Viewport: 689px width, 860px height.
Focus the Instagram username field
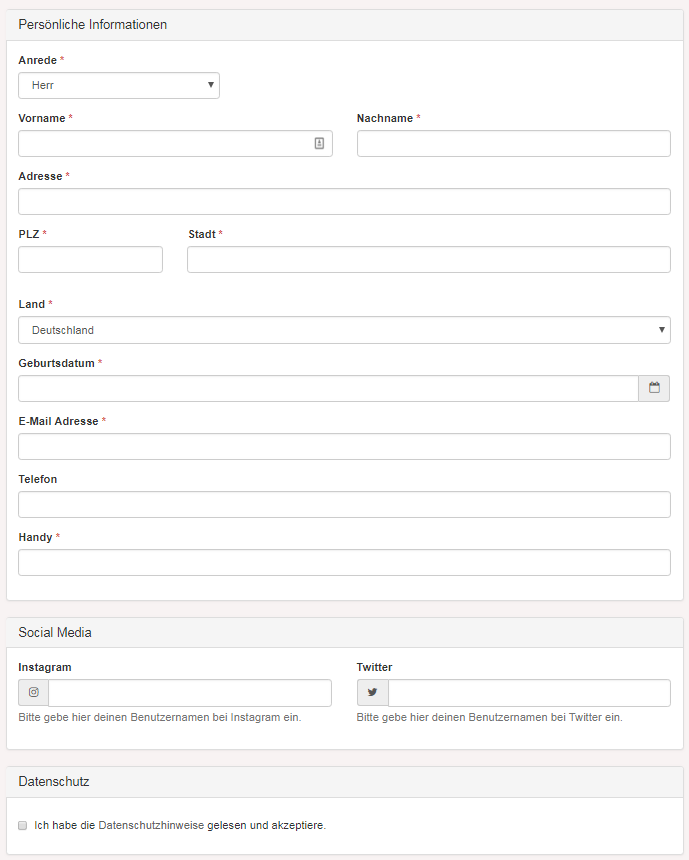click(x=190, y=693)
